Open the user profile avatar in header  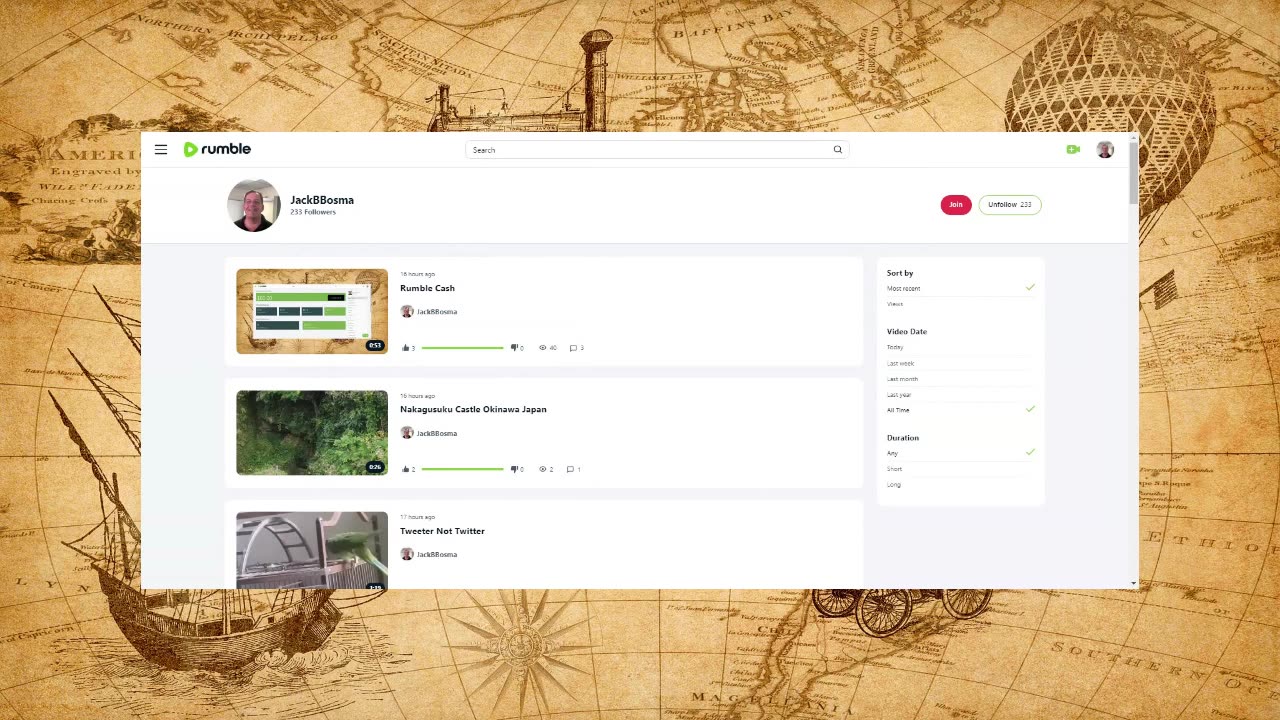pyautogui.click(x=1105, y=149)
